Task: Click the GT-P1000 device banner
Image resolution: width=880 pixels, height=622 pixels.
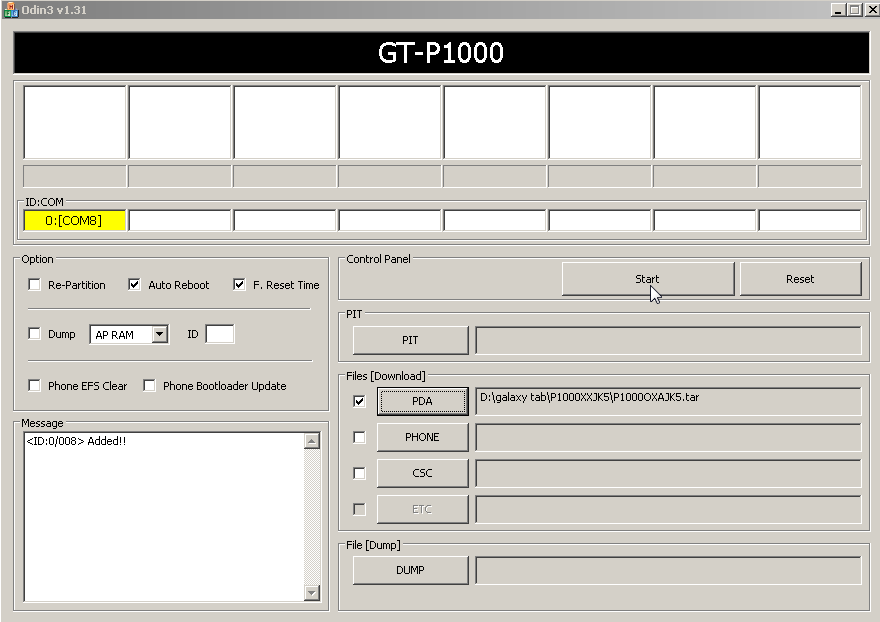Action: point(441,53)
